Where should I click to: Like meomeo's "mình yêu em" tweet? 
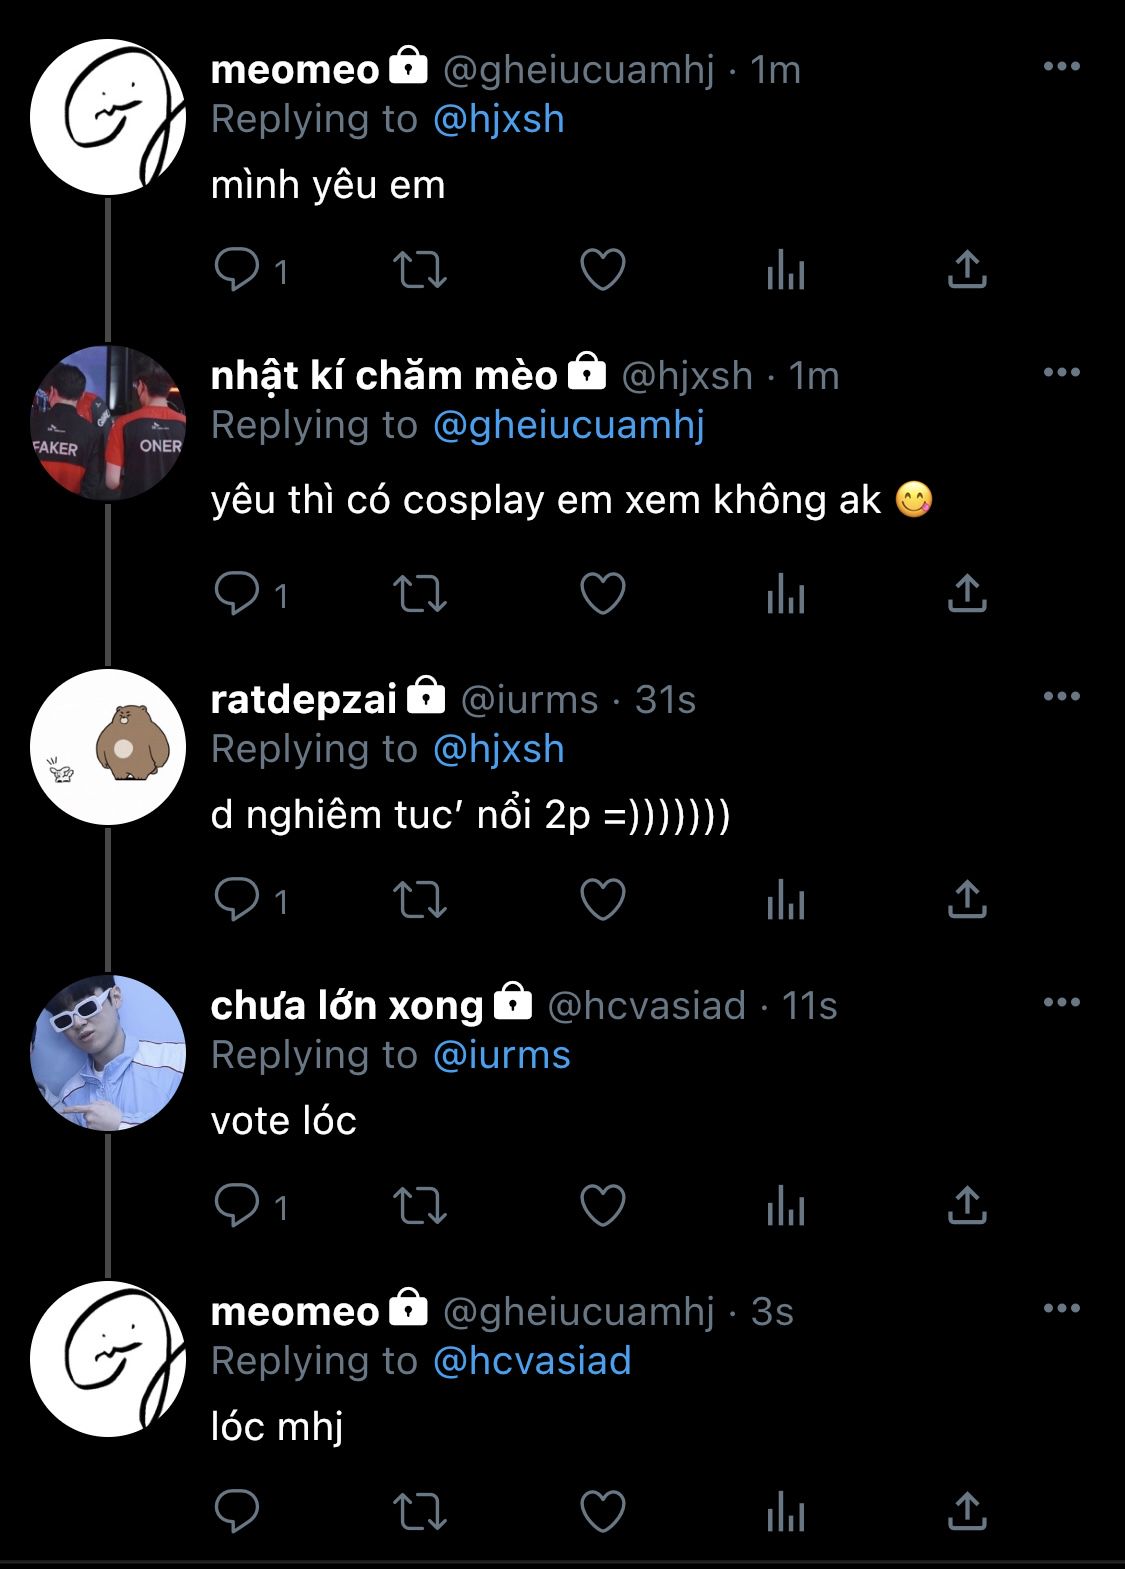coord(603,270)
